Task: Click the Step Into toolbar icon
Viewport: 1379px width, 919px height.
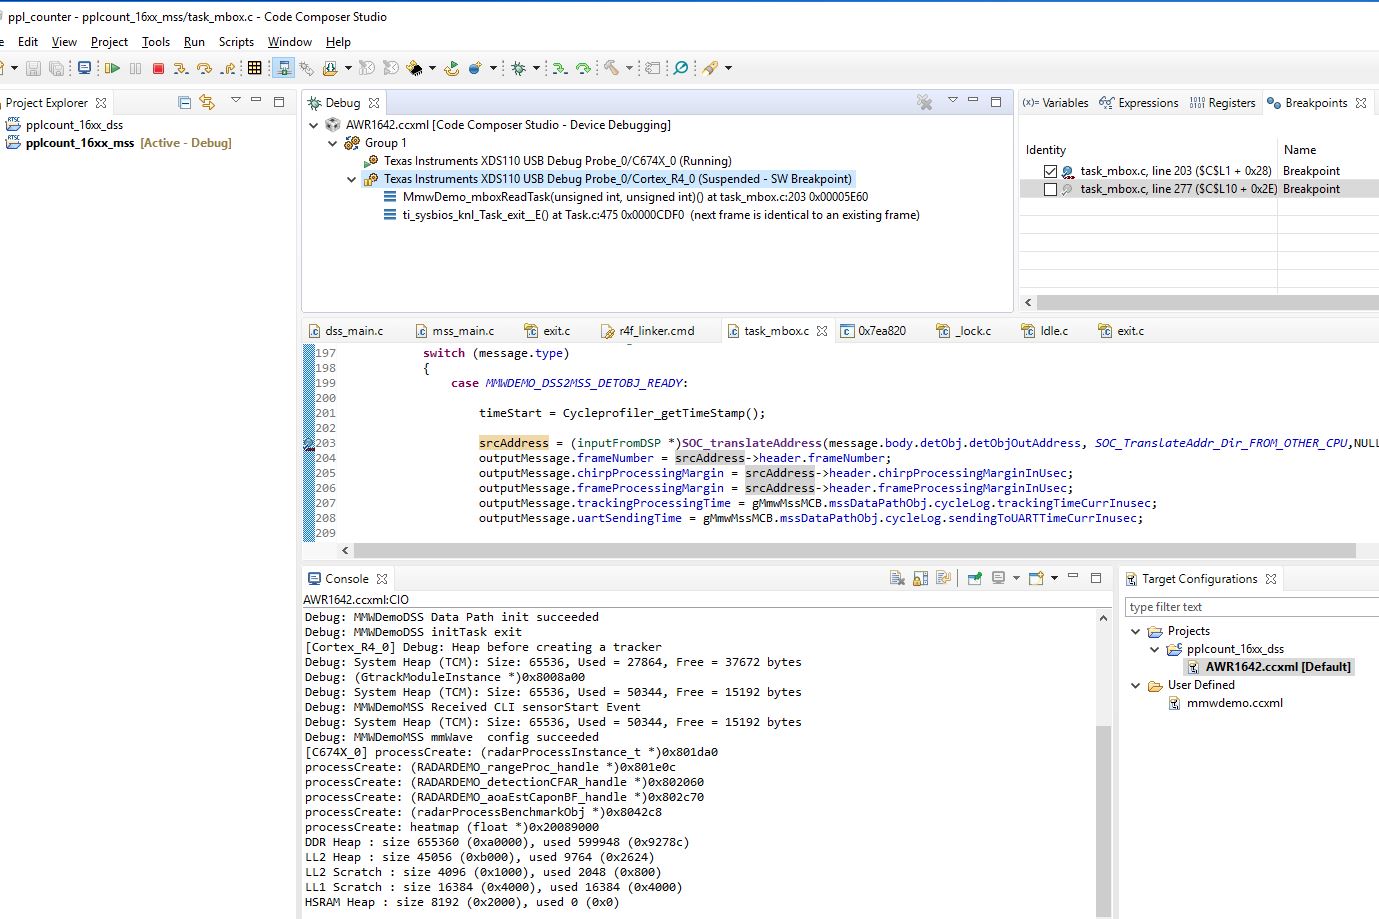Action: click(x=181, y=68)
